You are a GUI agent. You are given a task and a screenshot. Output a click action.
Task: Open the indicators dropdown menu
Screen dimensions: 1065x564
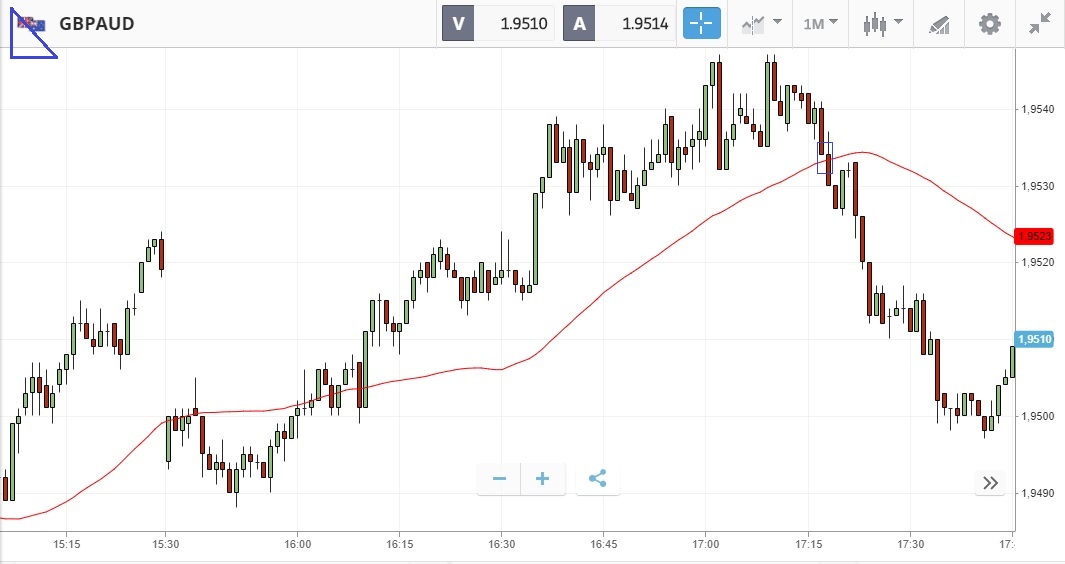(x=761, y=23)
